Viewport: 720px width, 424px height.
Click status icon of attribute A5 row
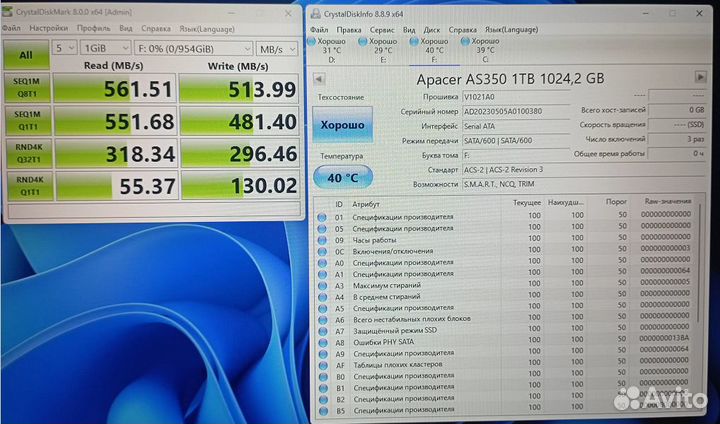(323, 308)
